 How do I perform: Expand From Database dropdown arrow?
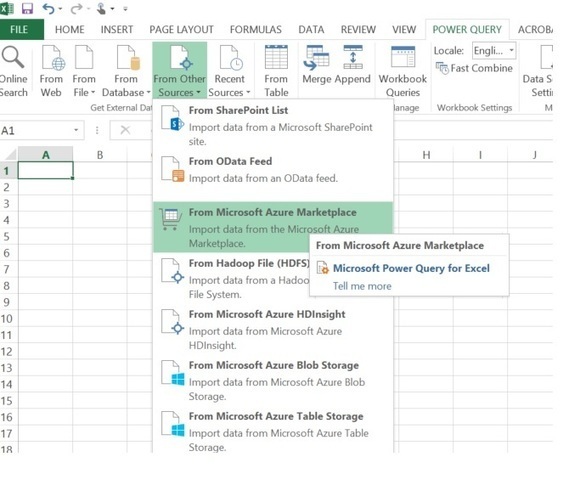click(x=148, y=93)
